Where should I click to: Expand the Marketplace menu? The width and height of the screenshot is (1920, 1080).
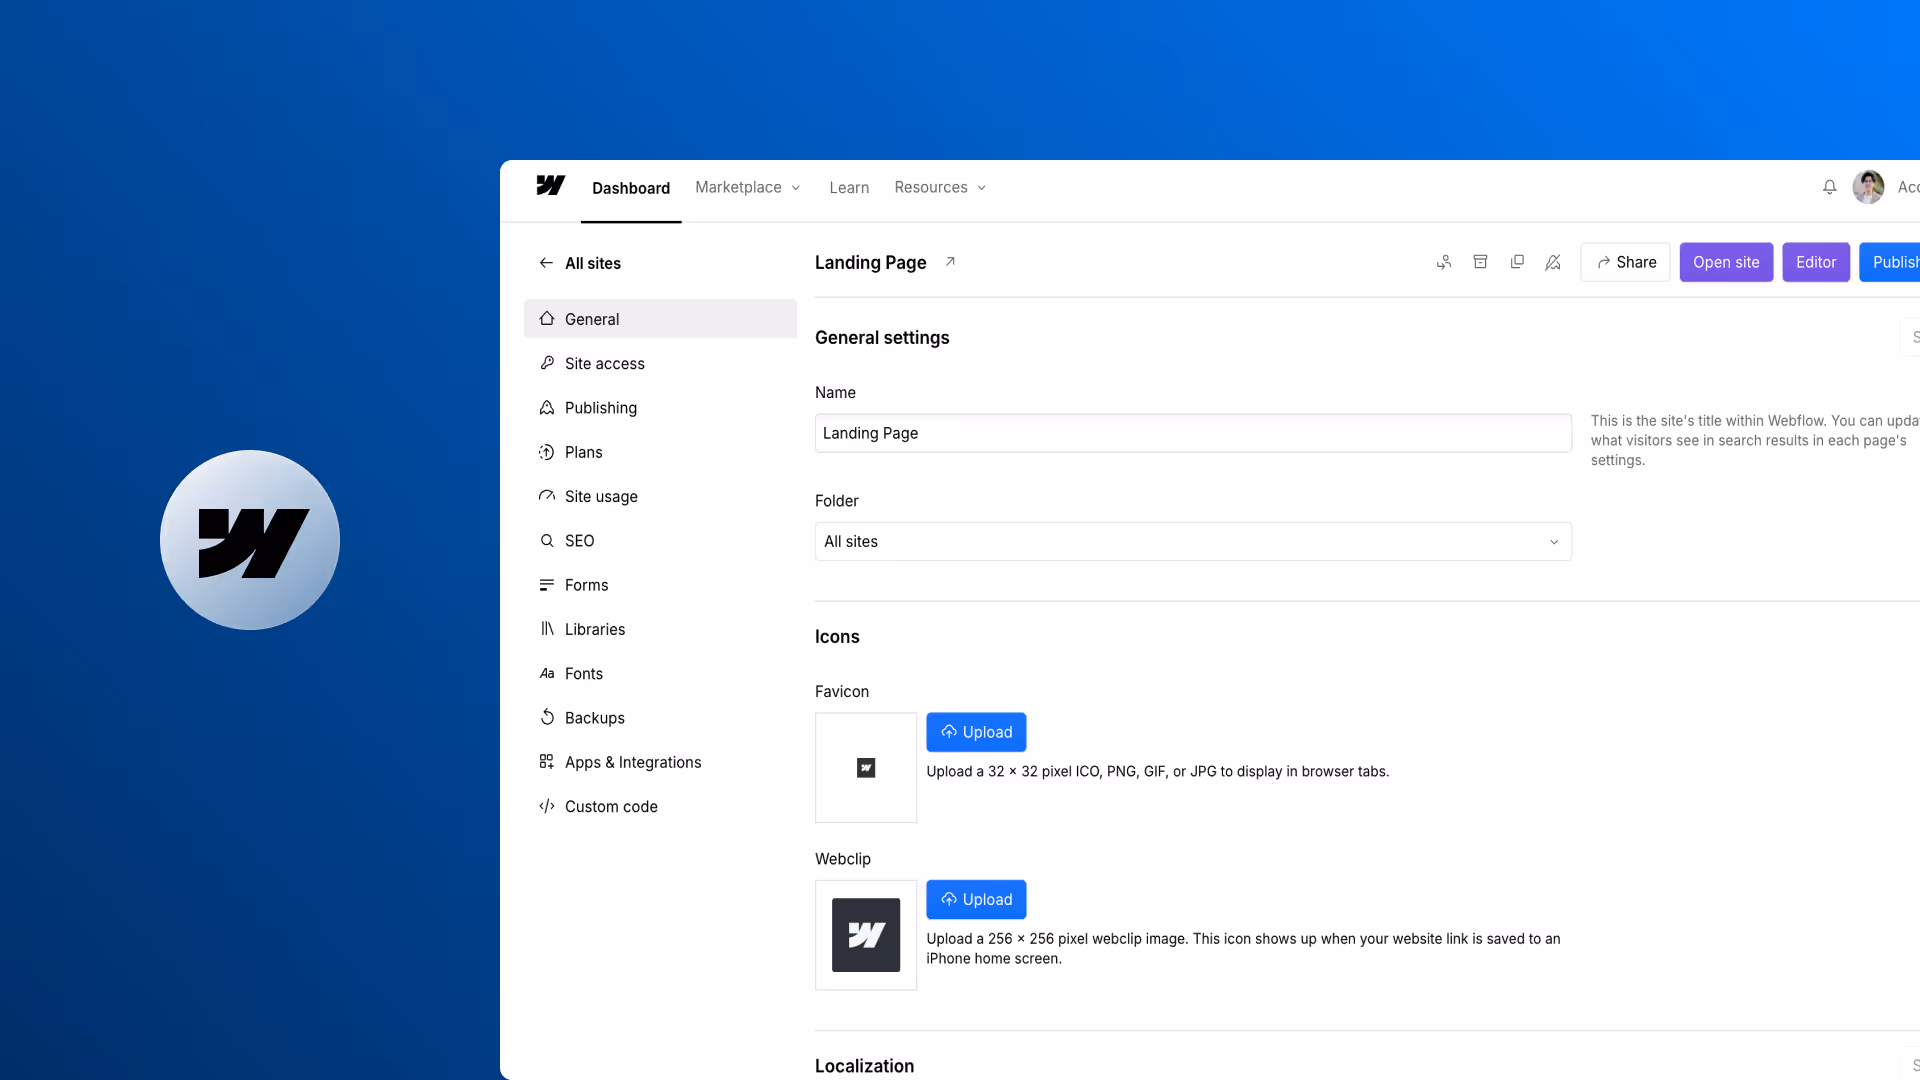747,187
